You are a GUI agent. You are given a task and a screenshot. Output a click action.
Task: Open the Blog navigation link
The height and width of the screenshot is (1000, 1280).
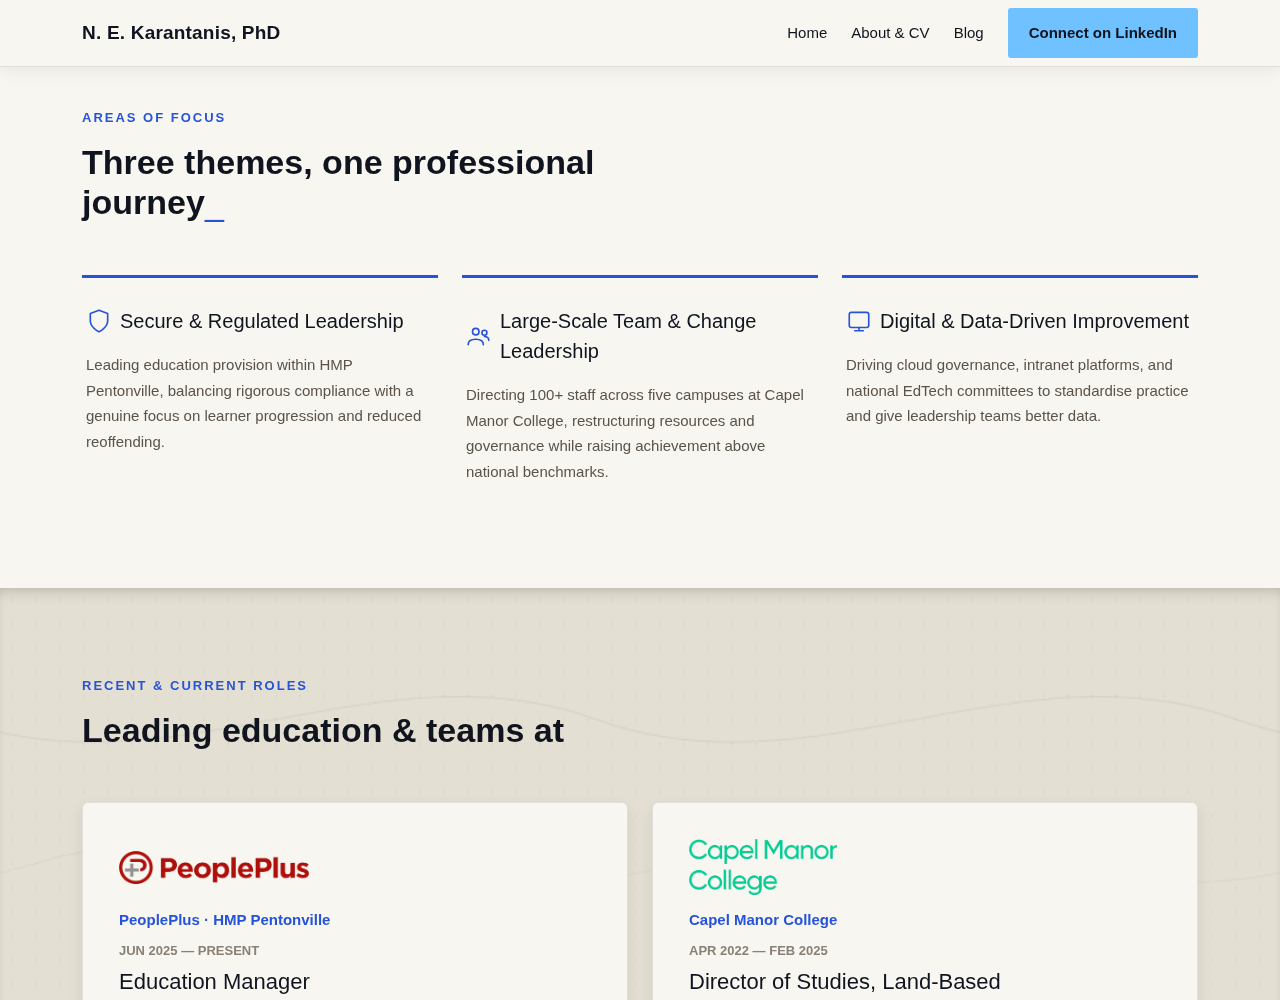point(968,33)
